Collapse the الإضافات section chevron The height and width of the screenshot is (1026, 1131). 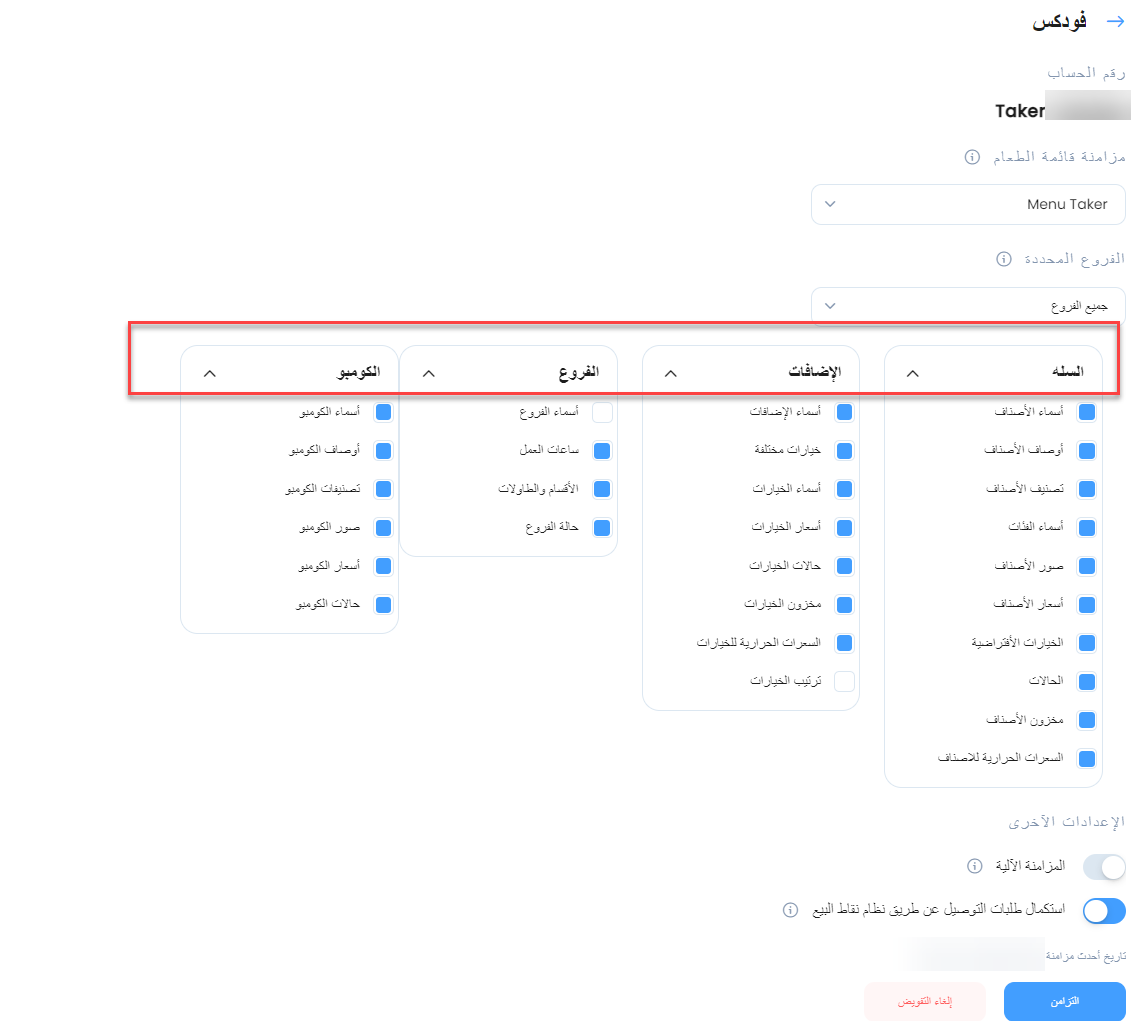670,373
